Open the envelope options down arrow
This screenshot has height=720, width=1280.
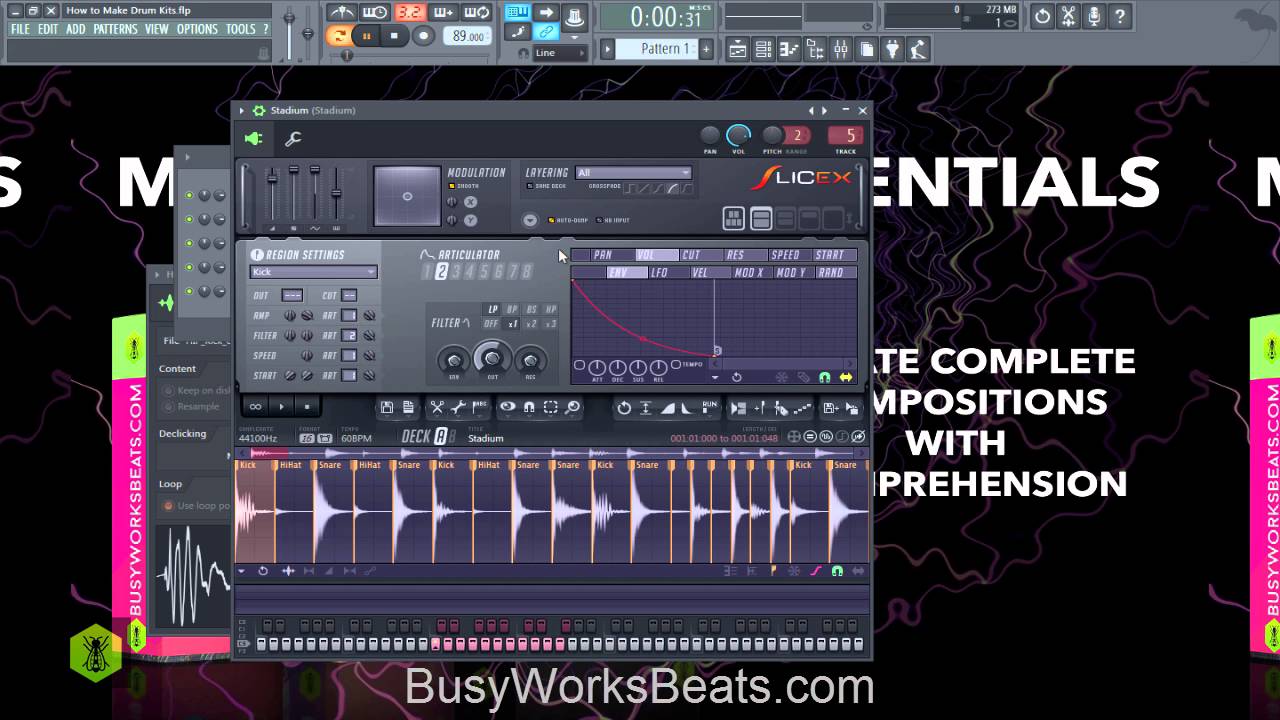pyautogui.click(x=715, y=377)
